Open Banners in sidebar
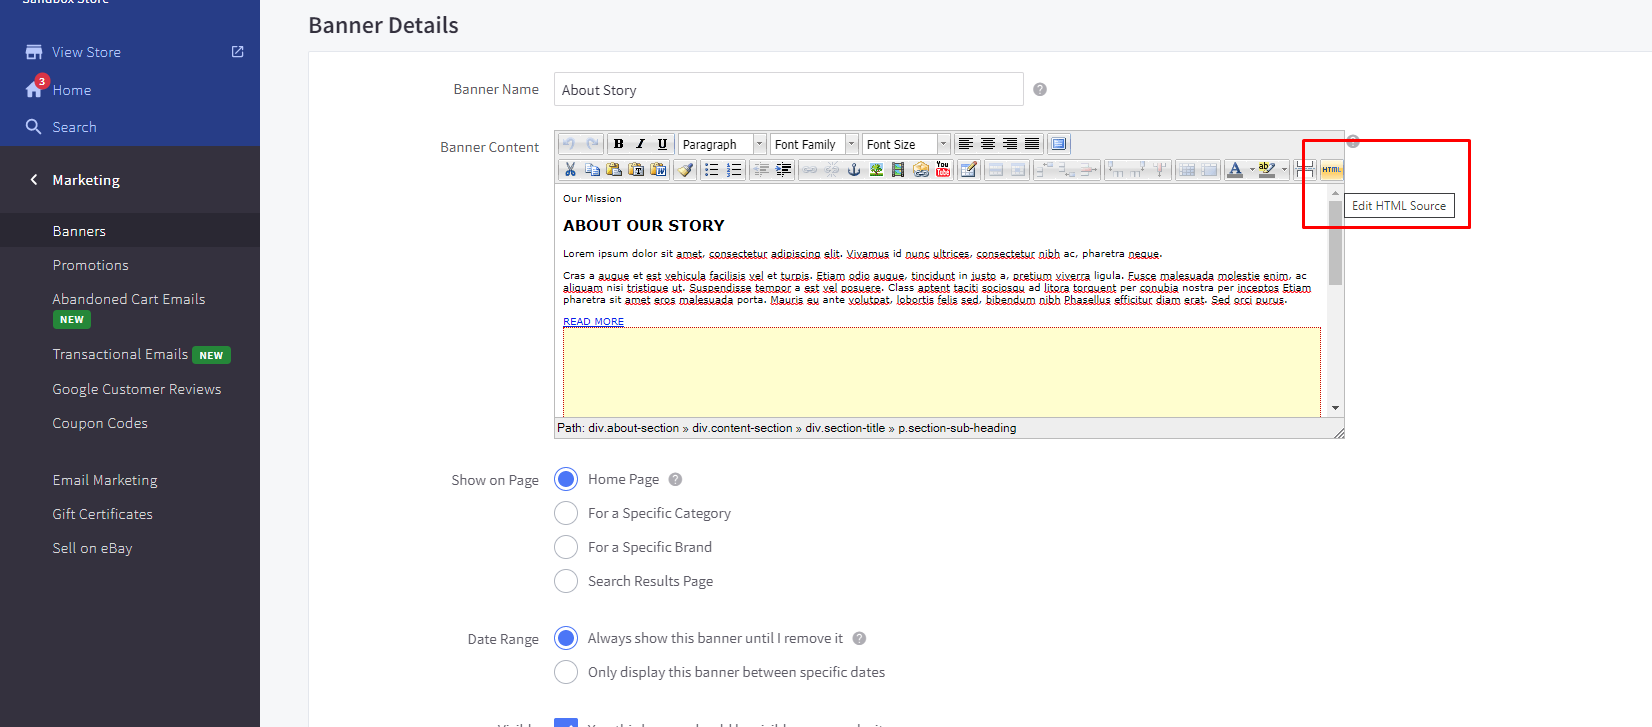This screenshot has height=727, width=1652. (79, 231)
